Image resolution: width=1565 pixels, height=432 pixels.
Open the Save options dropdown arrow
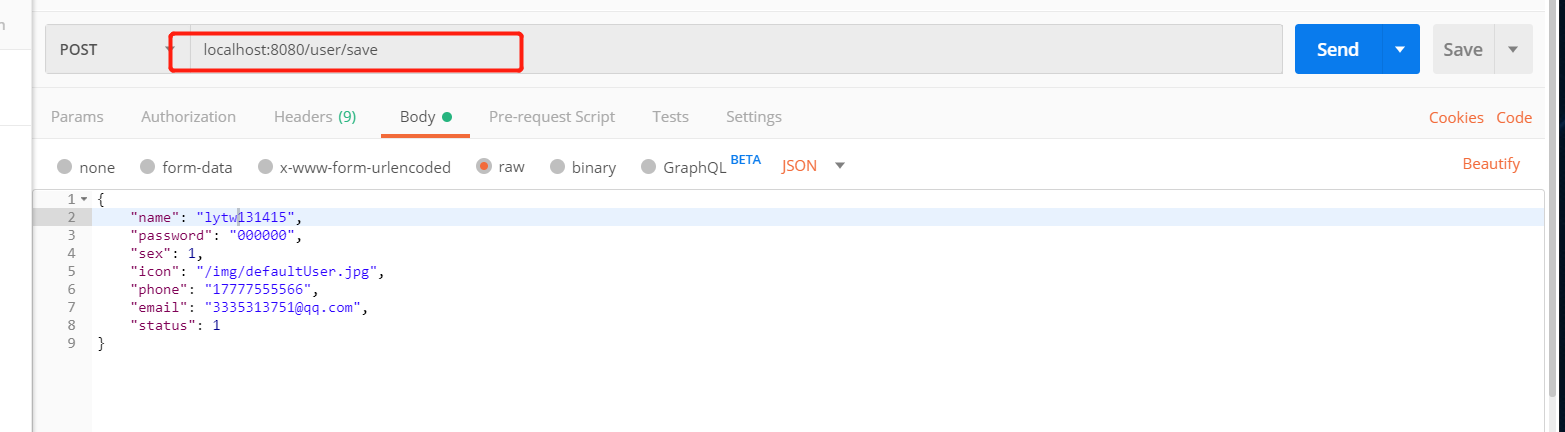coord(1513,50)
